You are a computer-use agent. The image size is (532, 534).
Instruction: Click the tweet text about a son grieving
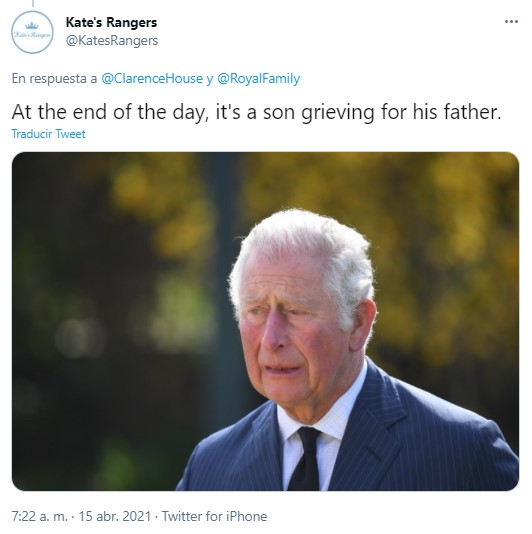[256, 112]
